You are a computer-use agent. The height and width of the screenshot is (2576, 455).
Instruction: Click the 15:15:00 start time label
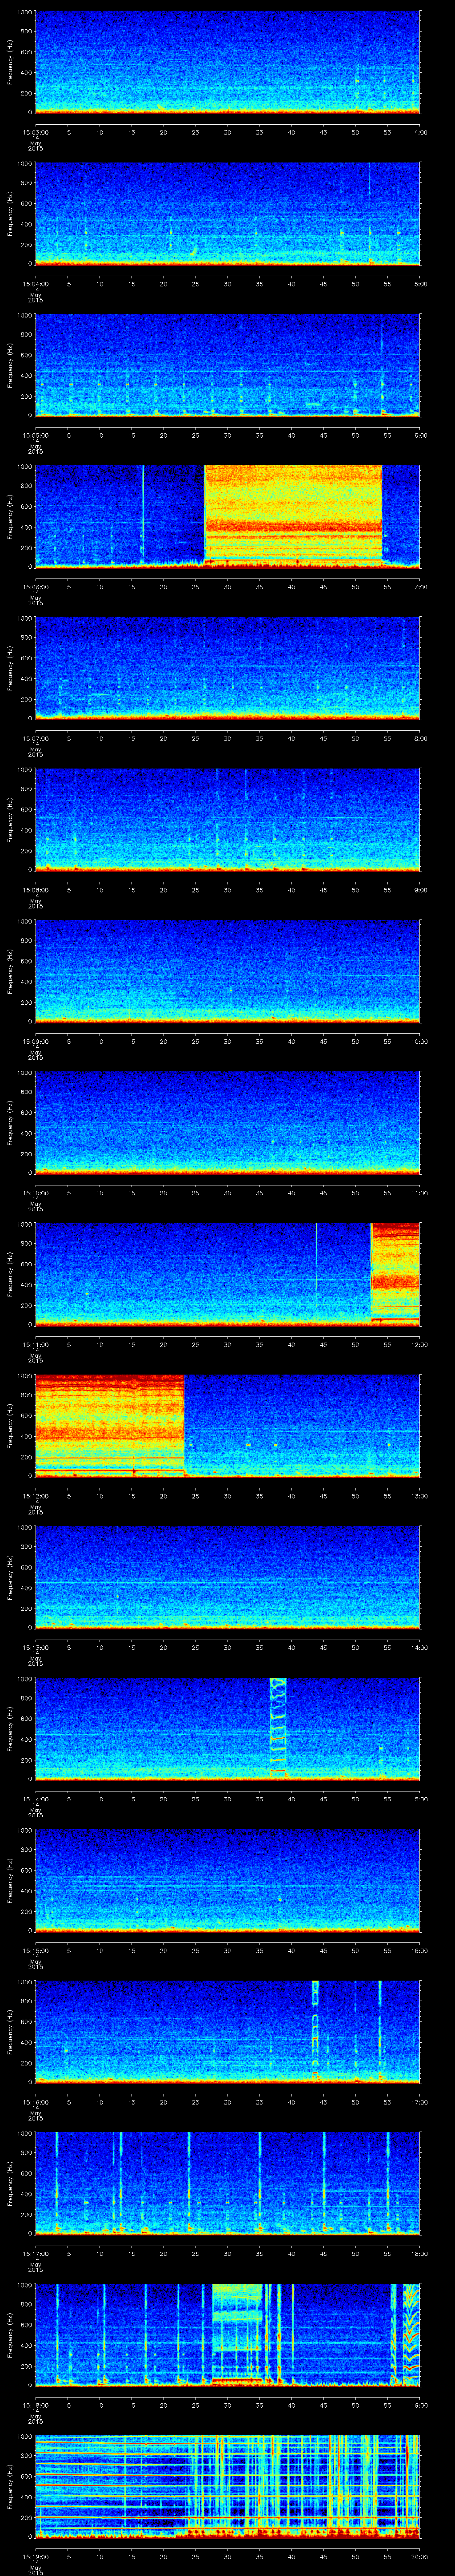(x=35, y=1951)
